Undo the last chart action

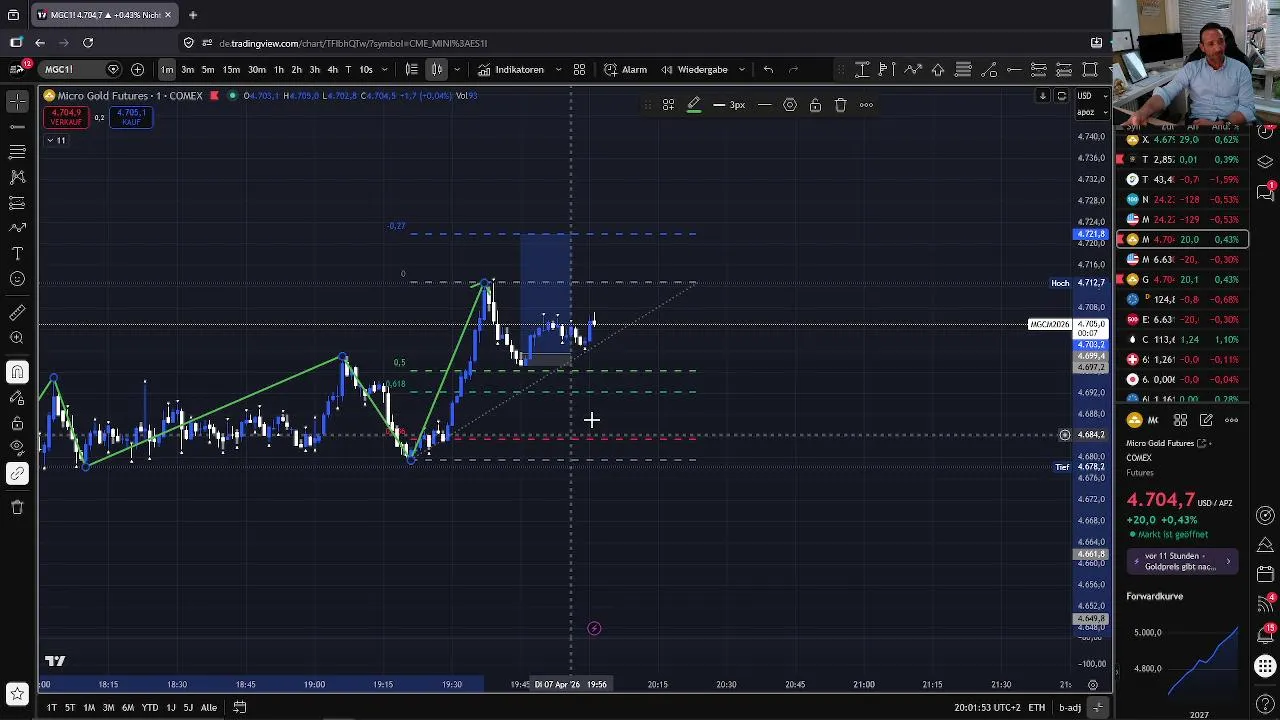(x=768, y=69)
